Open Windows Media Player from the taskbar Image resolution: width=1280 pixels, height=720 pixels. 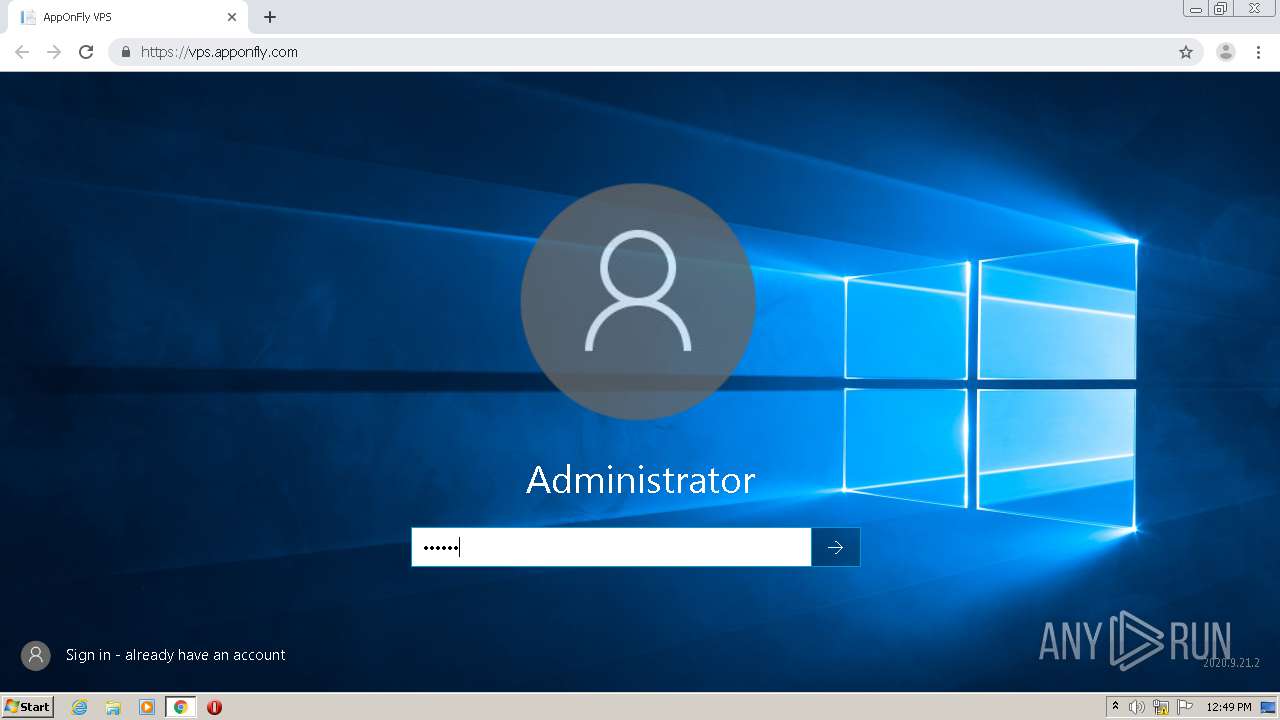[x=147, y=707]
